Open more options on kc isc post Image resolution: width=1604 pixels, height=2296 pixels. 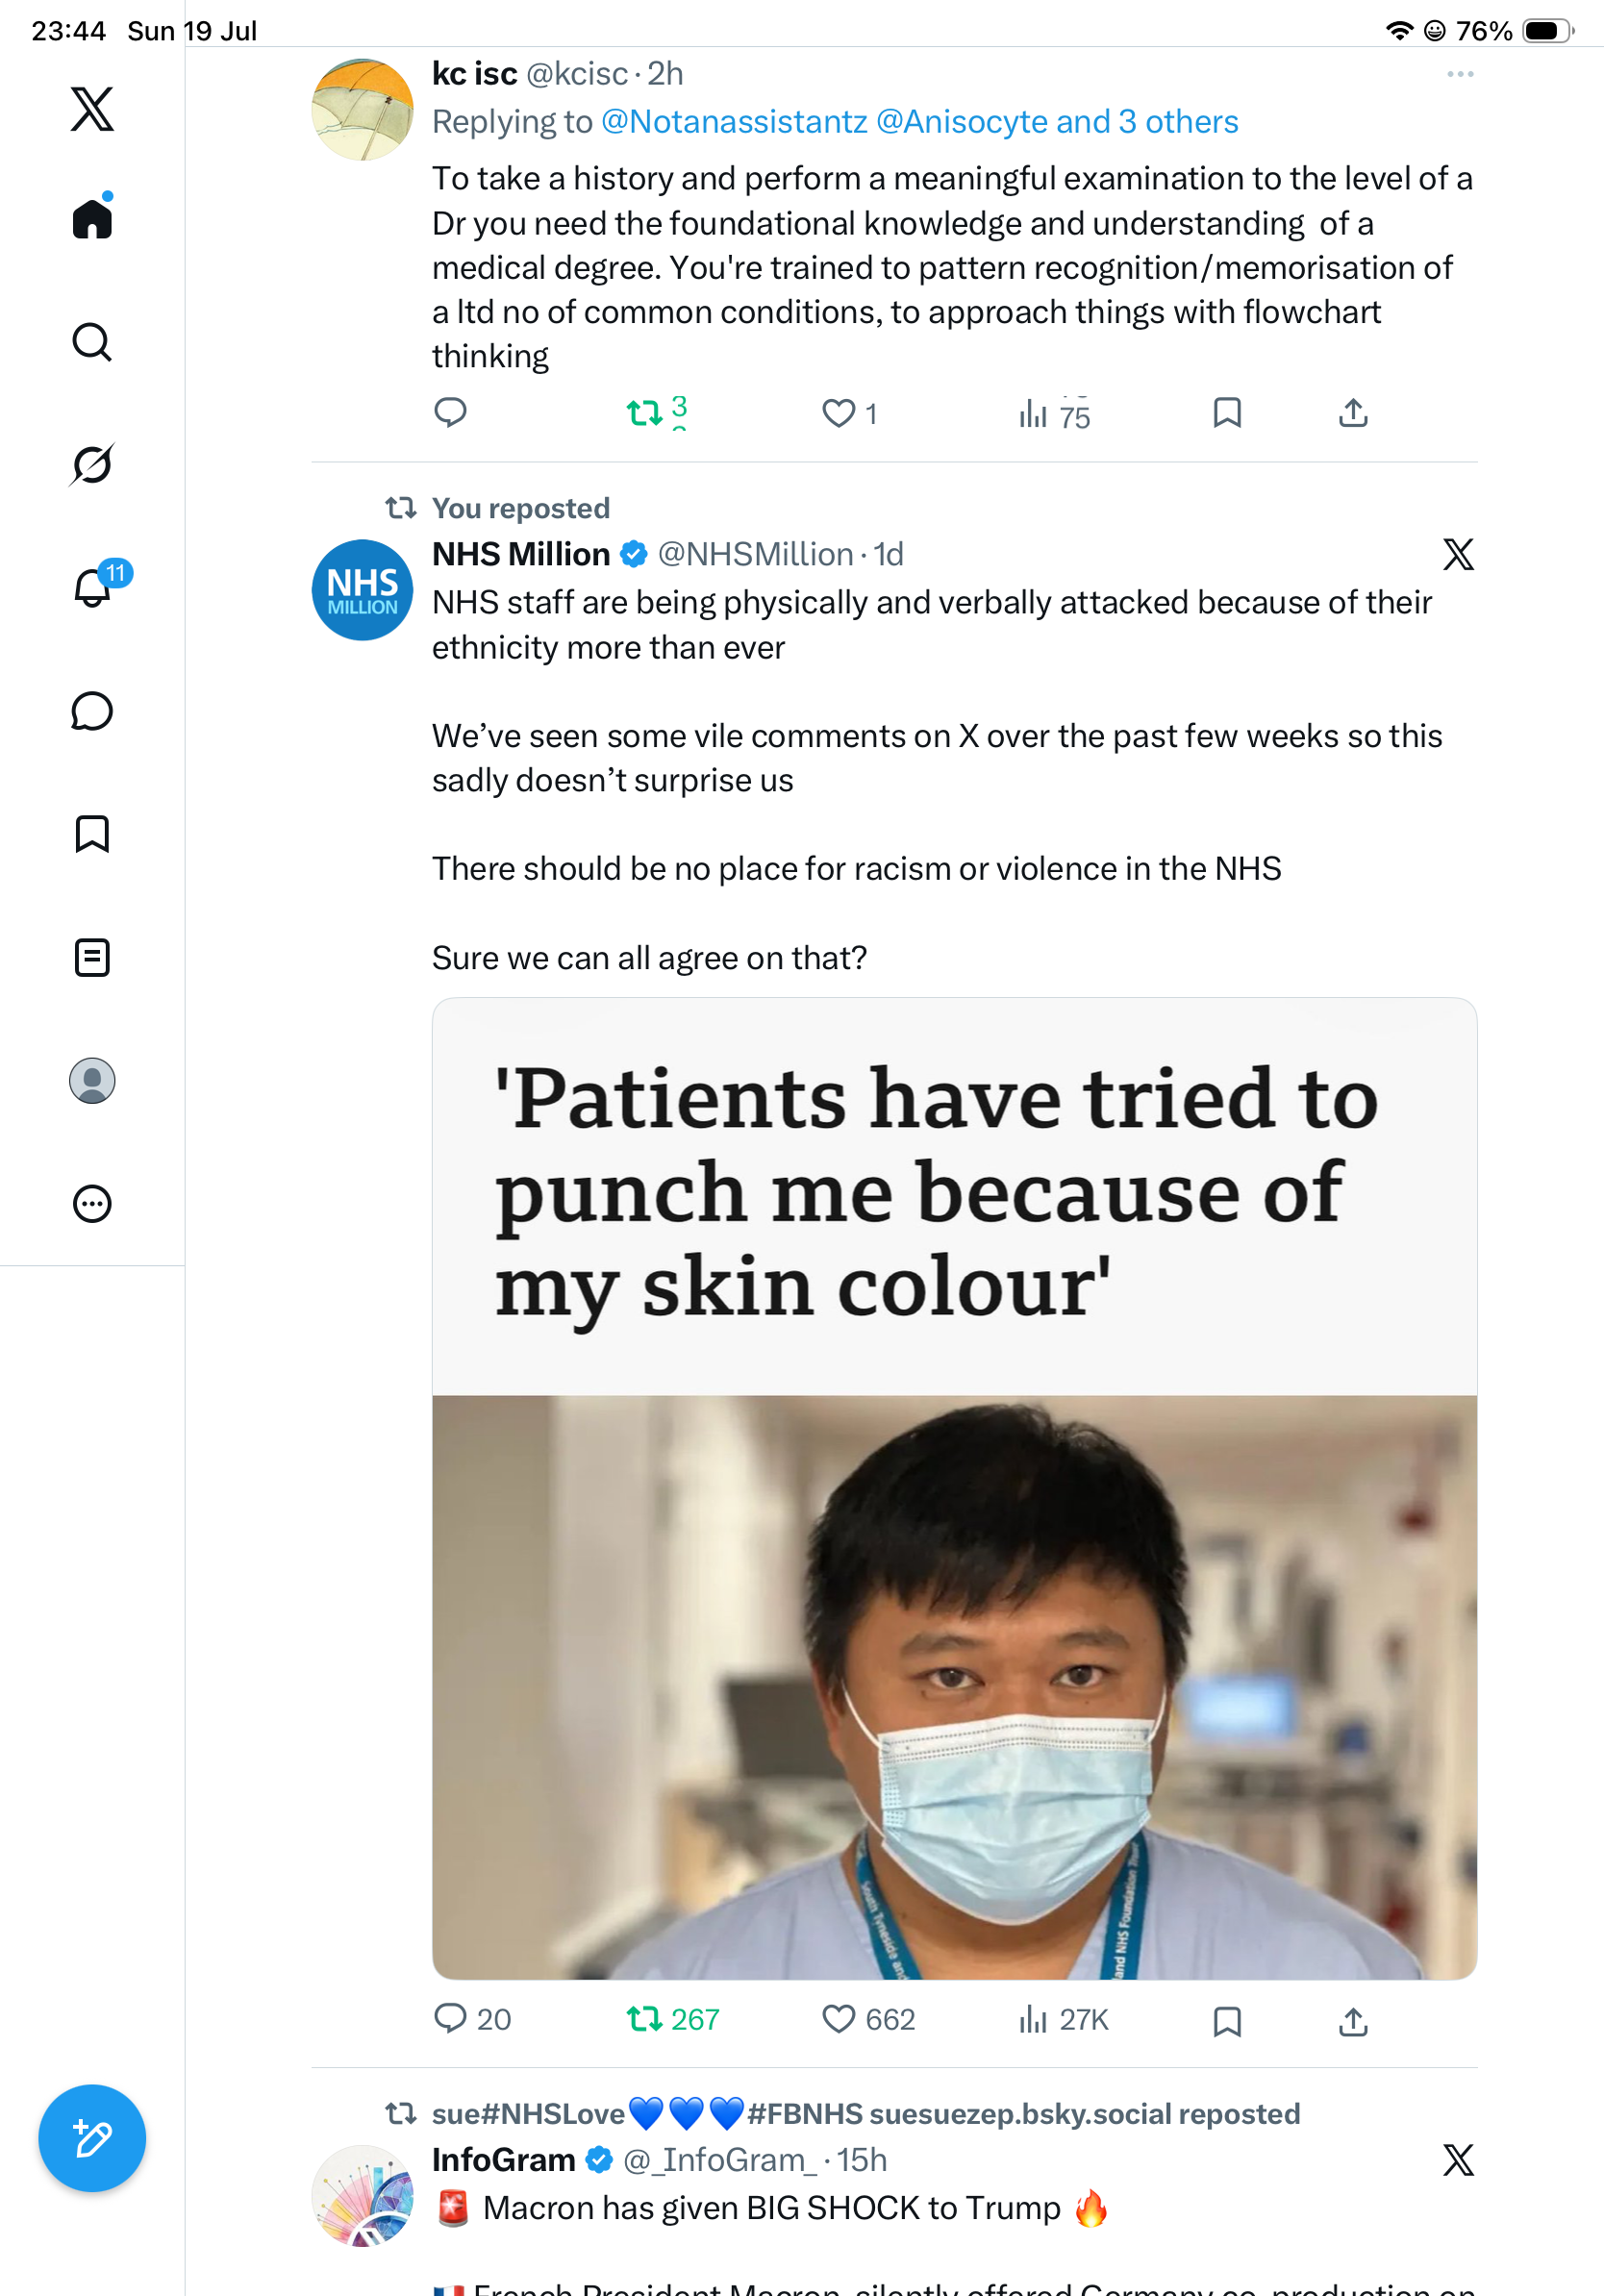click(1460, 74)
